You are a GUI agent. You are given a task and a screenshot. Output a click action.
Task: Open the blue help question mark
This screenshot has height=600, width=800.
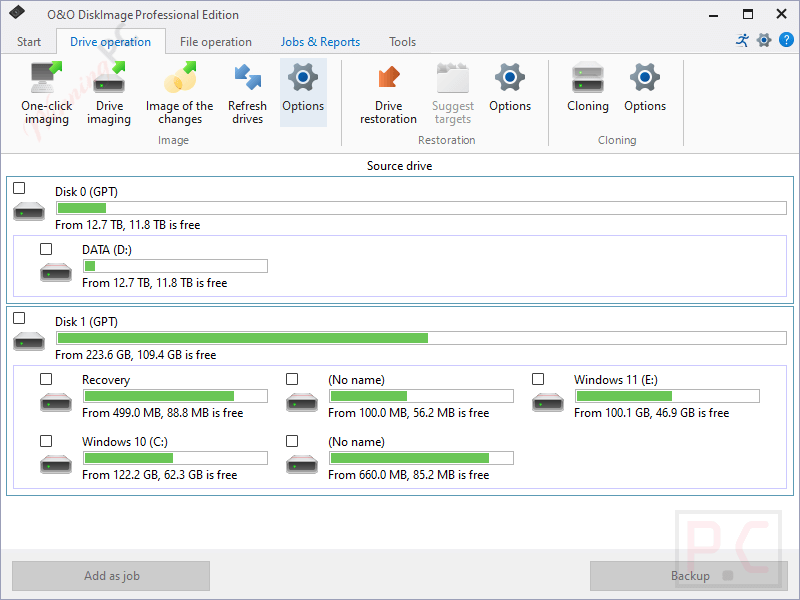tap(786, 40)
